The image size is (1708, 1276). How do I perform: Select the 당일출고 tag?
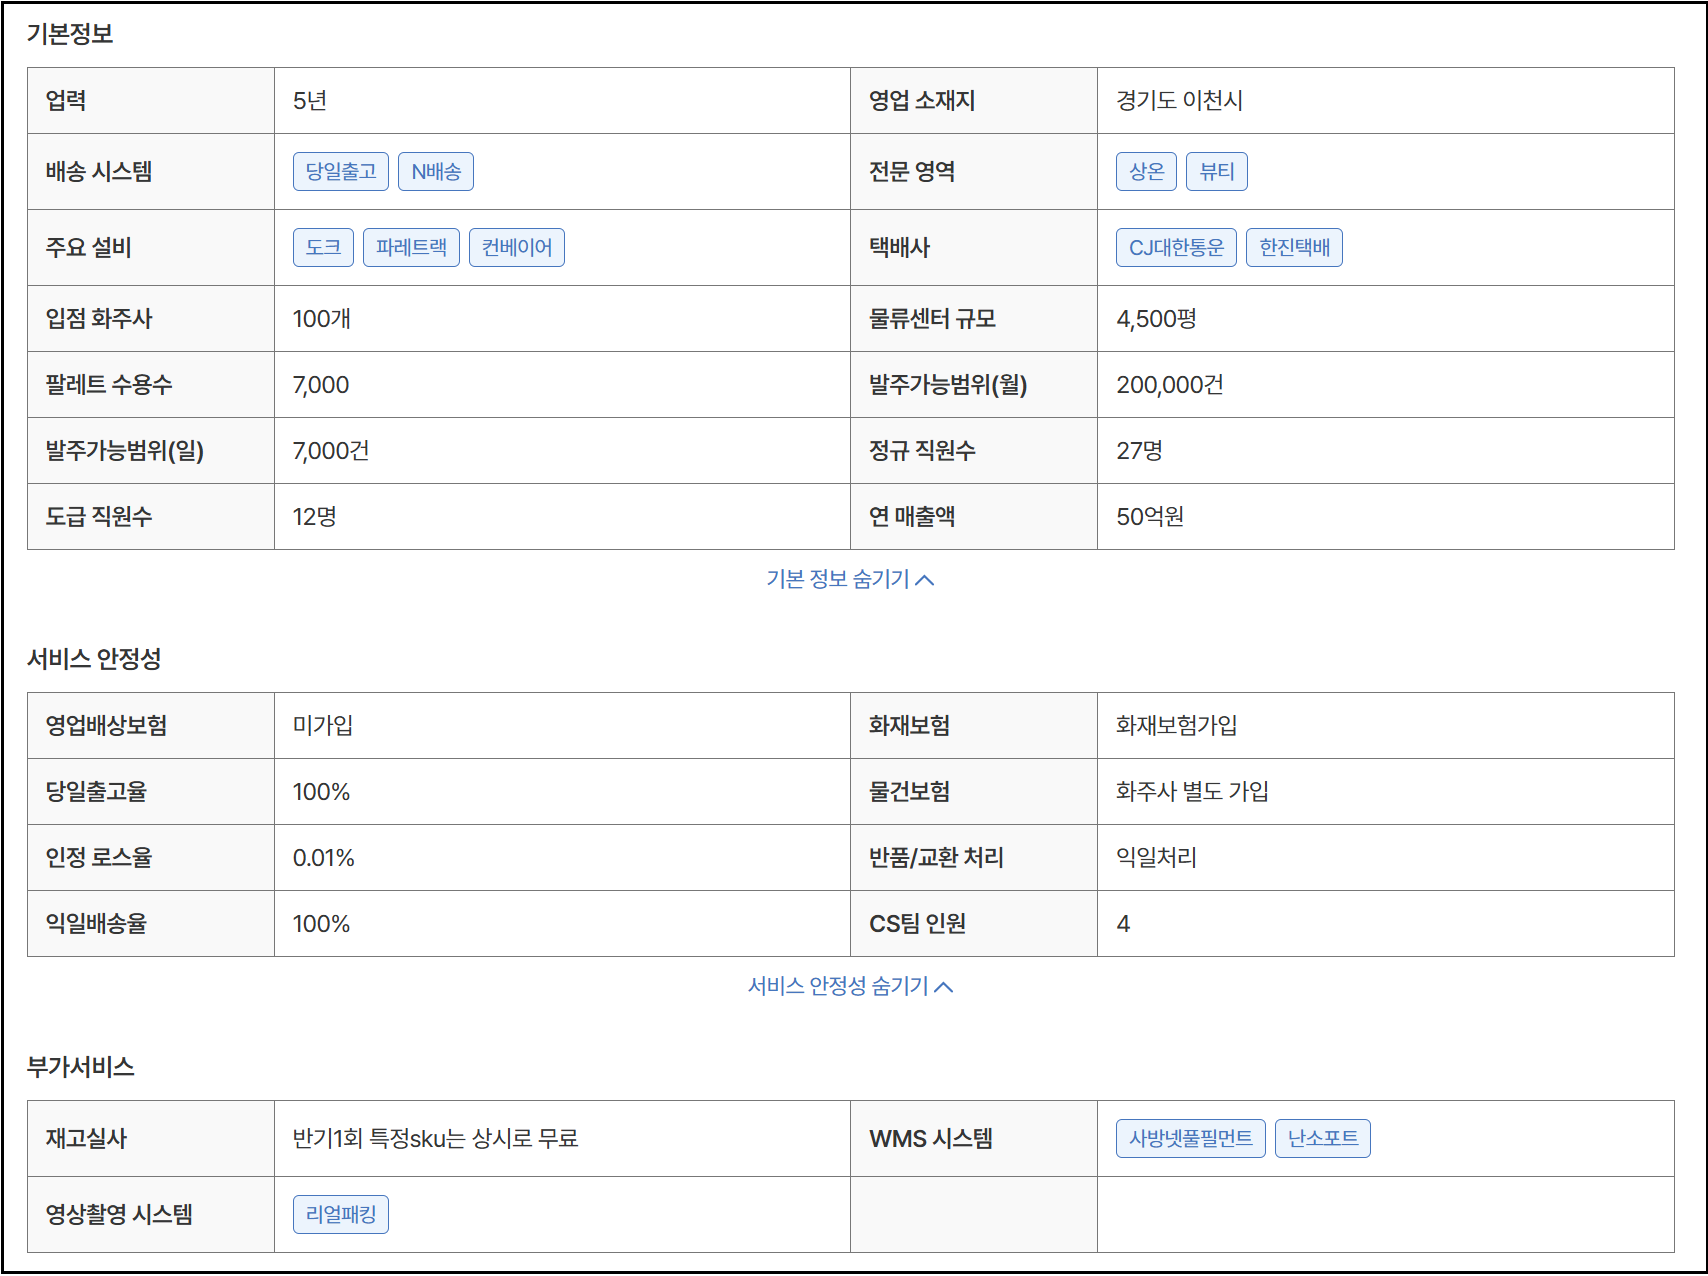[341, 171]
